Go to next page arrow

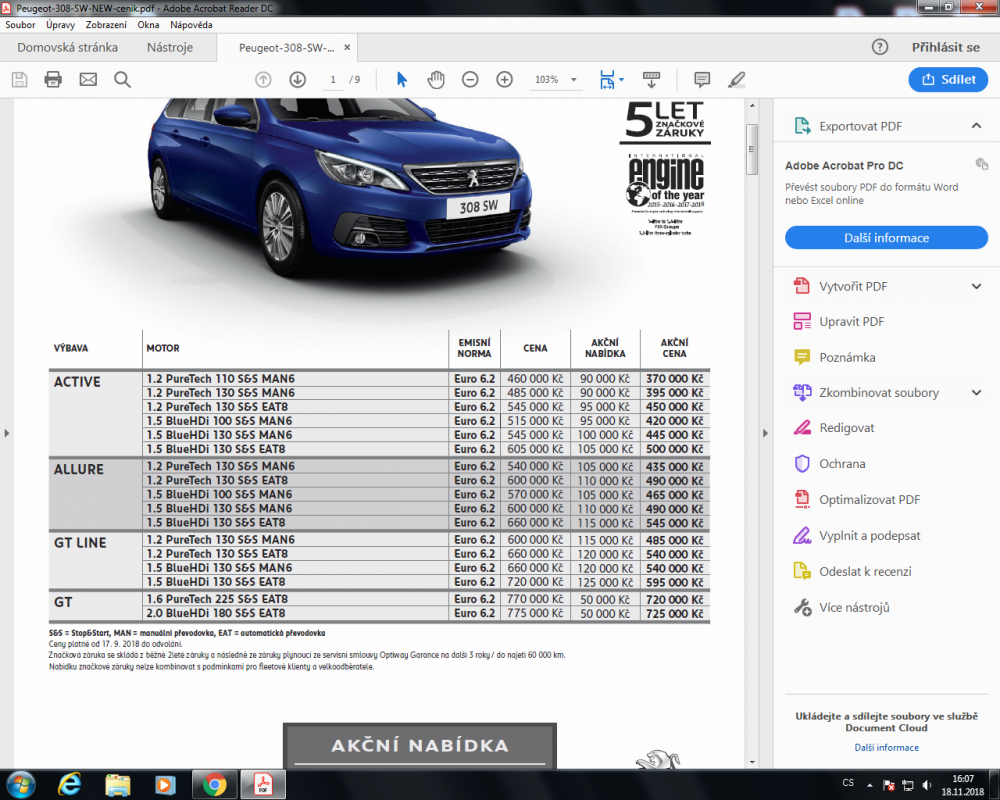click(298, 80)
